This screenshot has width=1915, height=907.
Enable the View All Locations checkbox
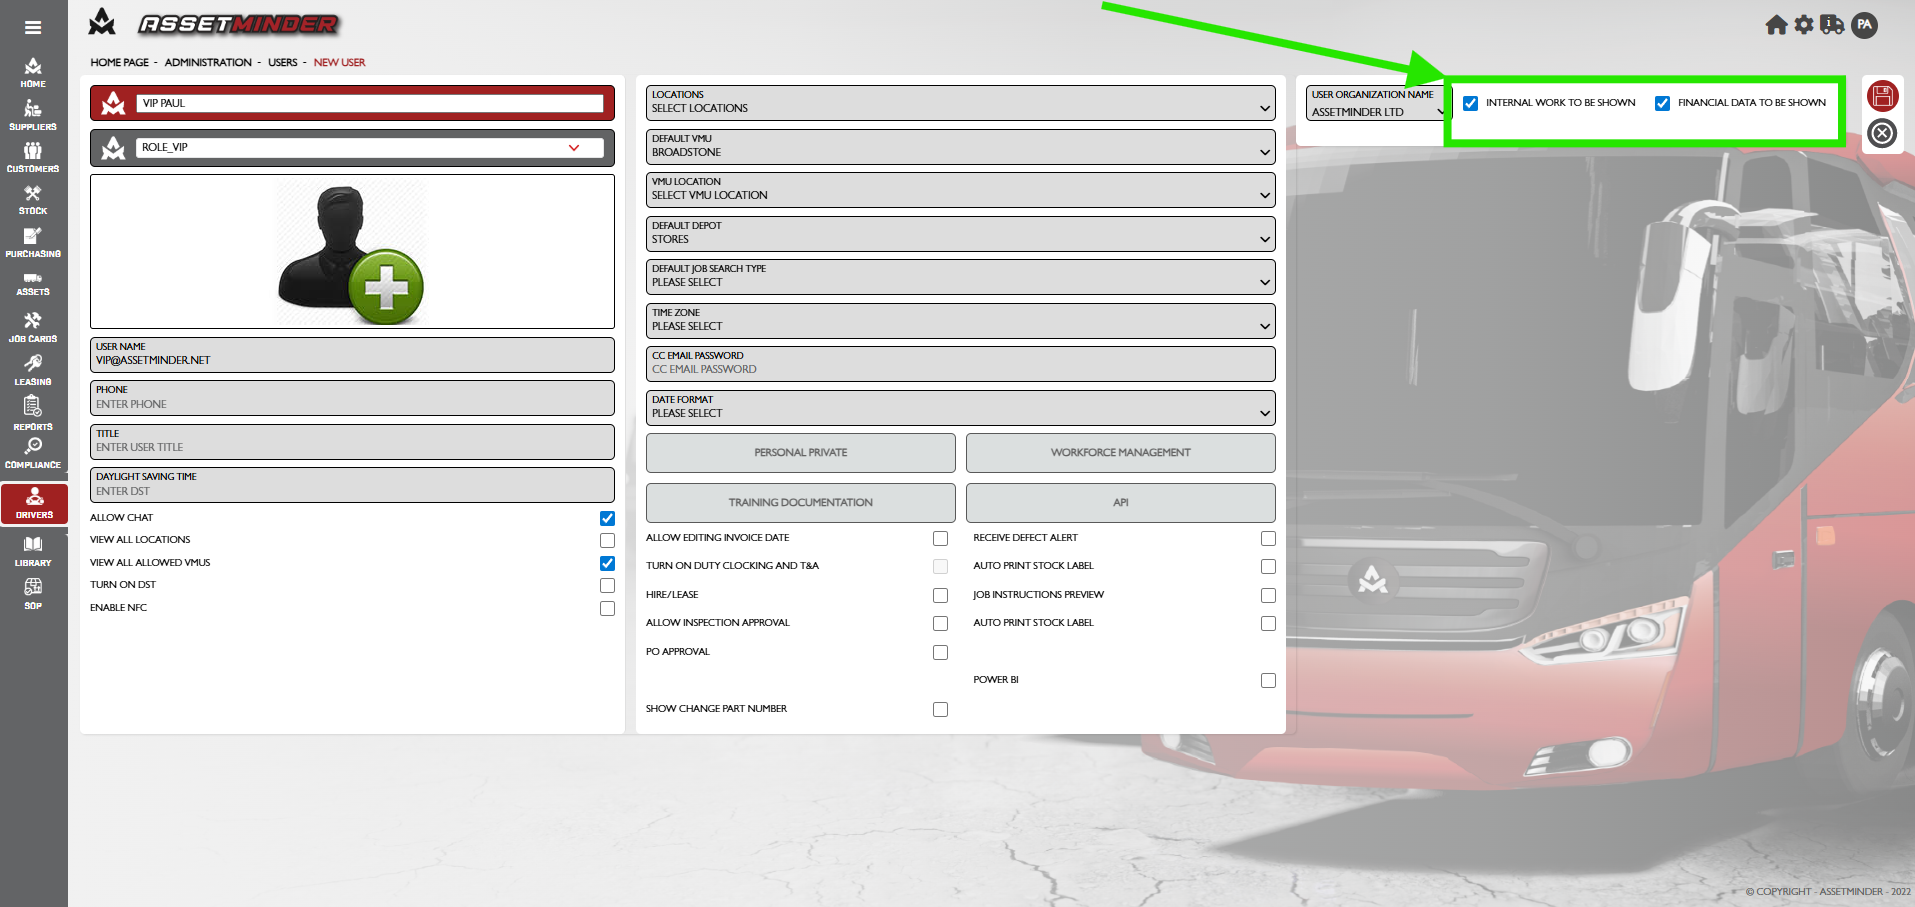(607, 541)
